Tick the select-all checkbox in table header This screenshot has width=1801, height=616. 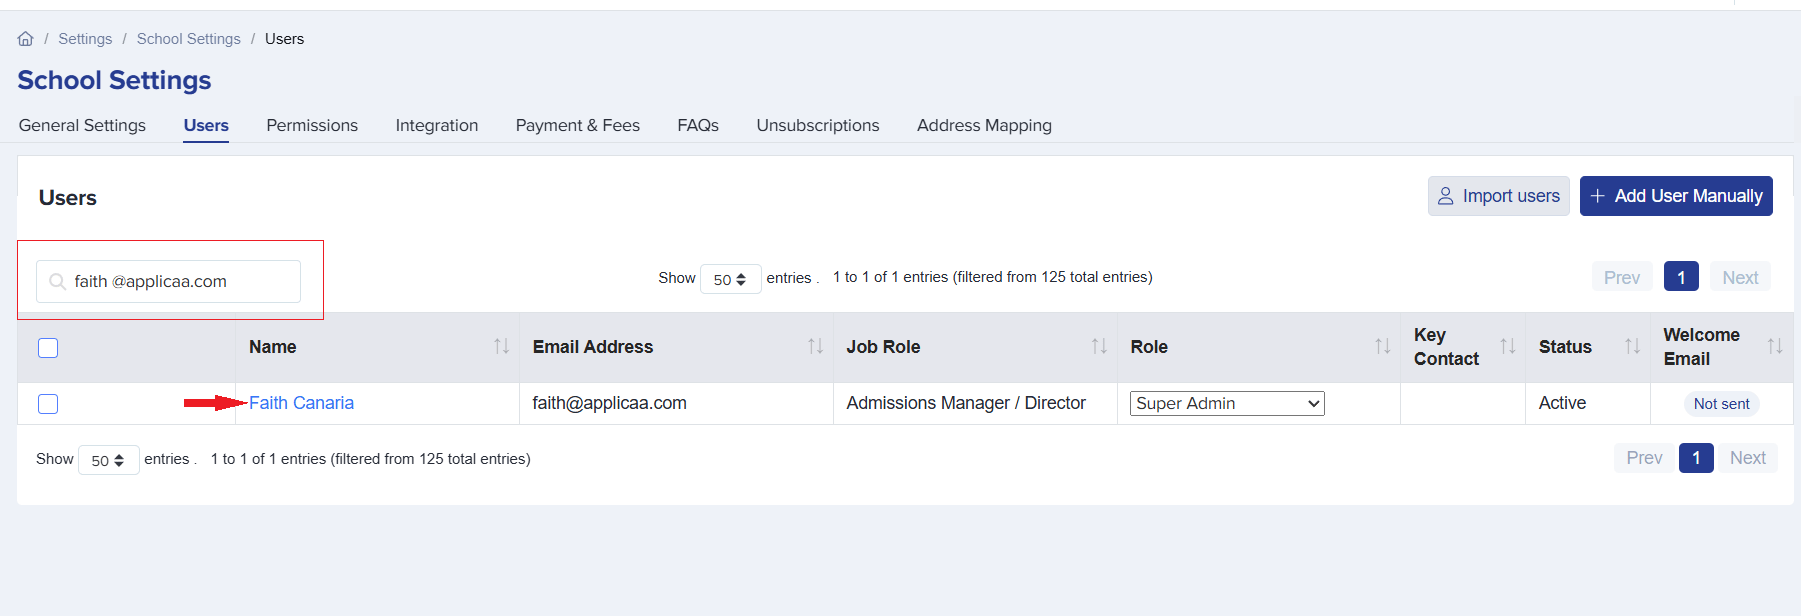tap(48, 348)
